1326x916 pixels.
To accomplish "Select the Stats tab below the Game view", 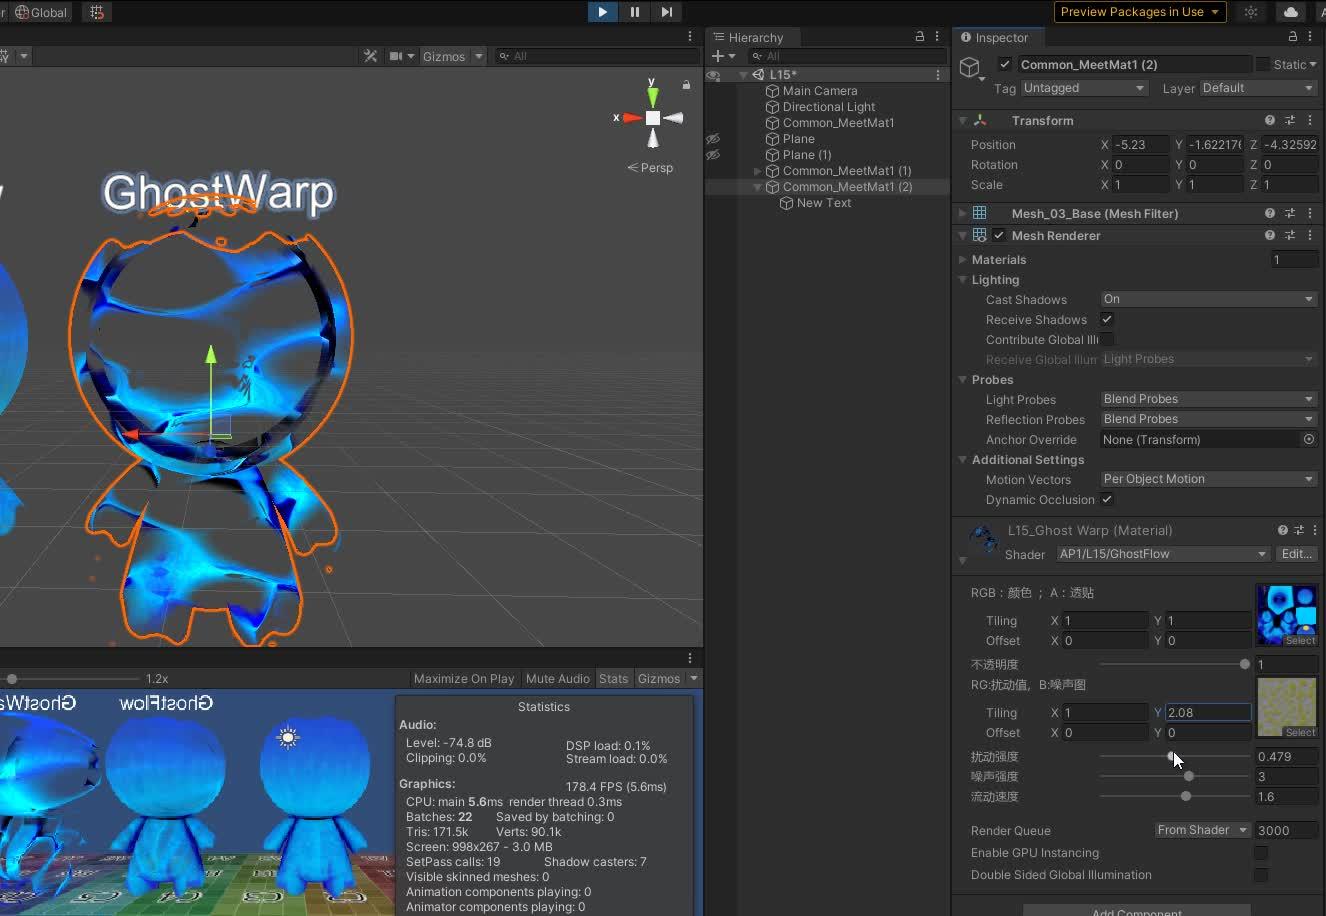I will pyautogui.click(x=614, y=678).
